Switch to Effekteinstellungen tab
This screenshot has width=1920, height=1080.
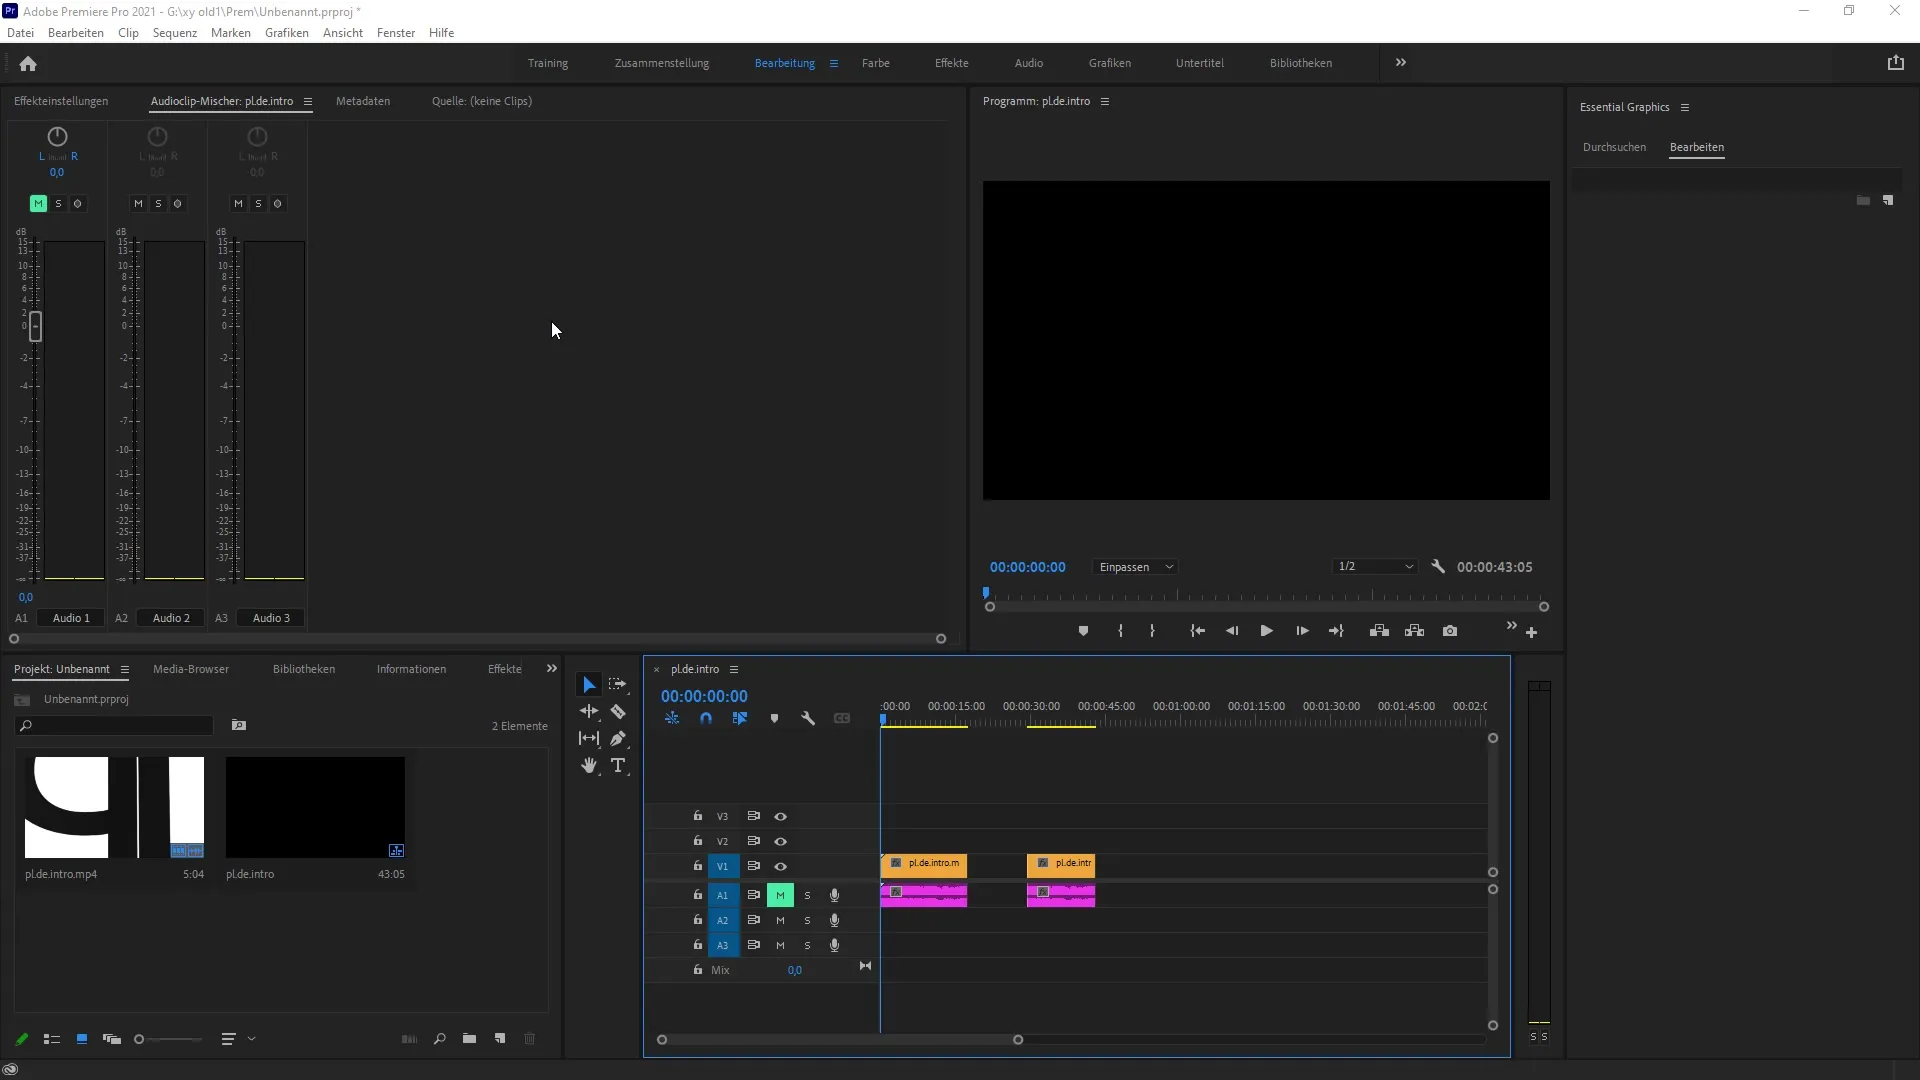(61, 101)
